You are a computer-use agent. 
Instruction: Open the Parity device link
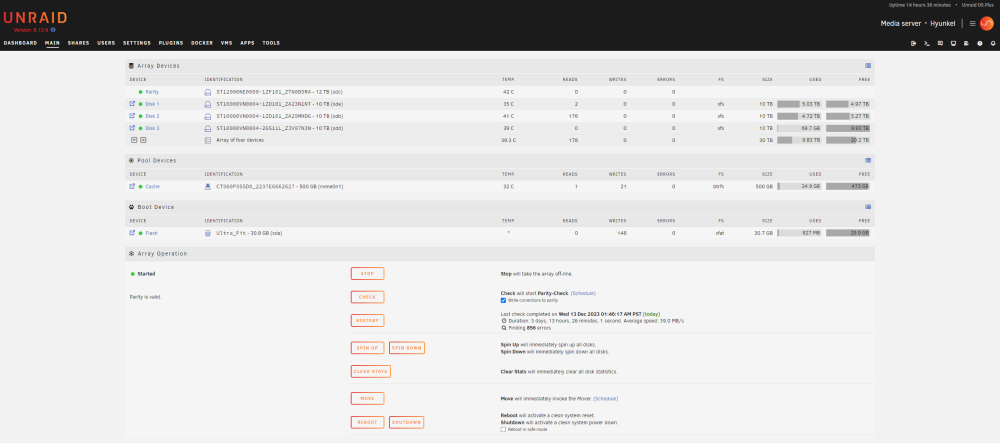point(152,92)
